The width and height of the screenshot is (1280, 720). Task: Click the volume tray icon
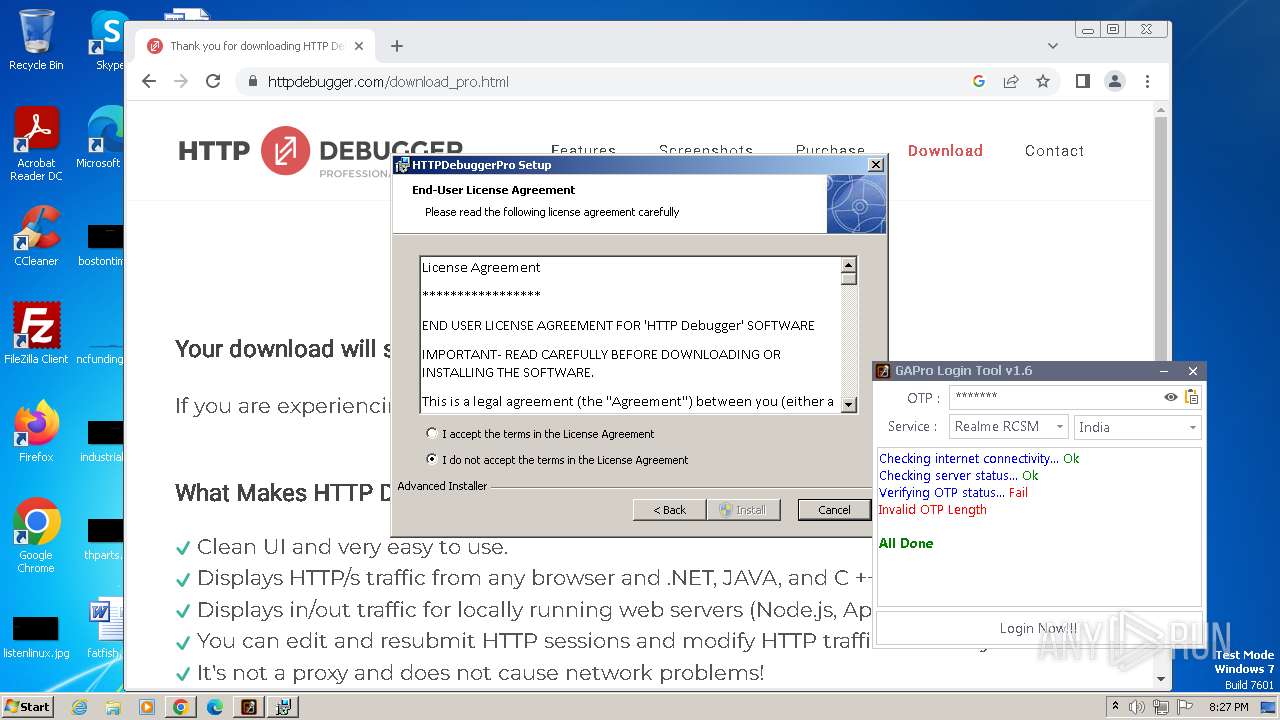pos(1137,707)
